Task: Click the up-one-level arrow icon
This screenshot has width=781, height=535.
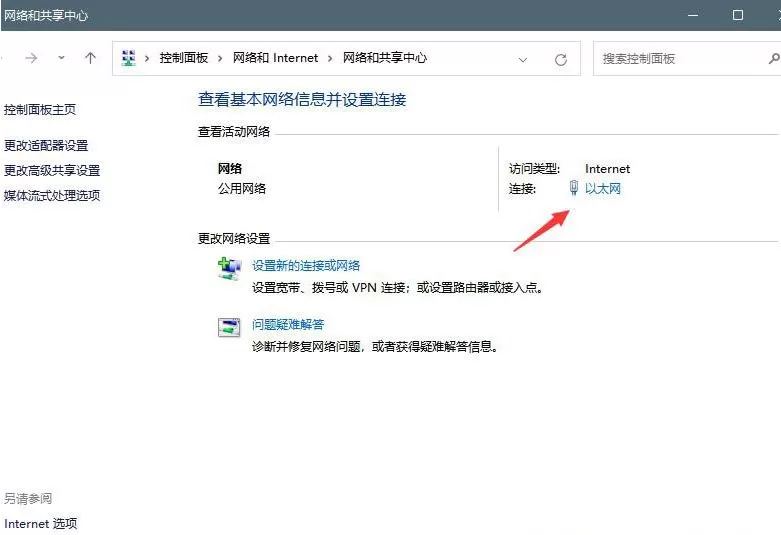Action: pyautogui.click(x=90, y=58)
